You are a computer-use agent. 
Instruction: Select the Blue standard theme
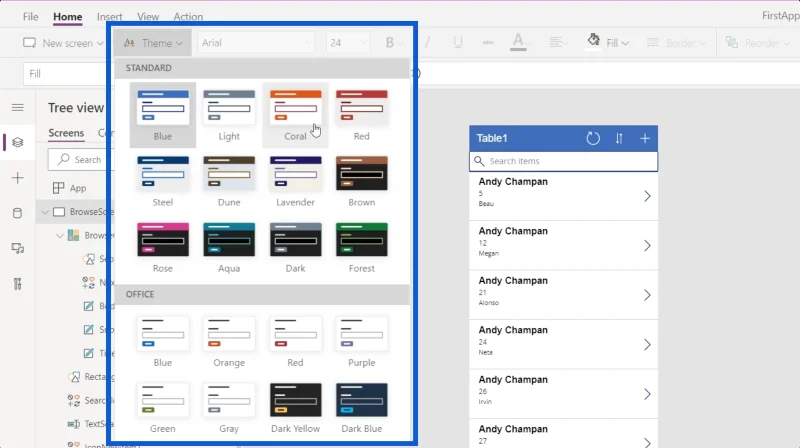point(163,115)
